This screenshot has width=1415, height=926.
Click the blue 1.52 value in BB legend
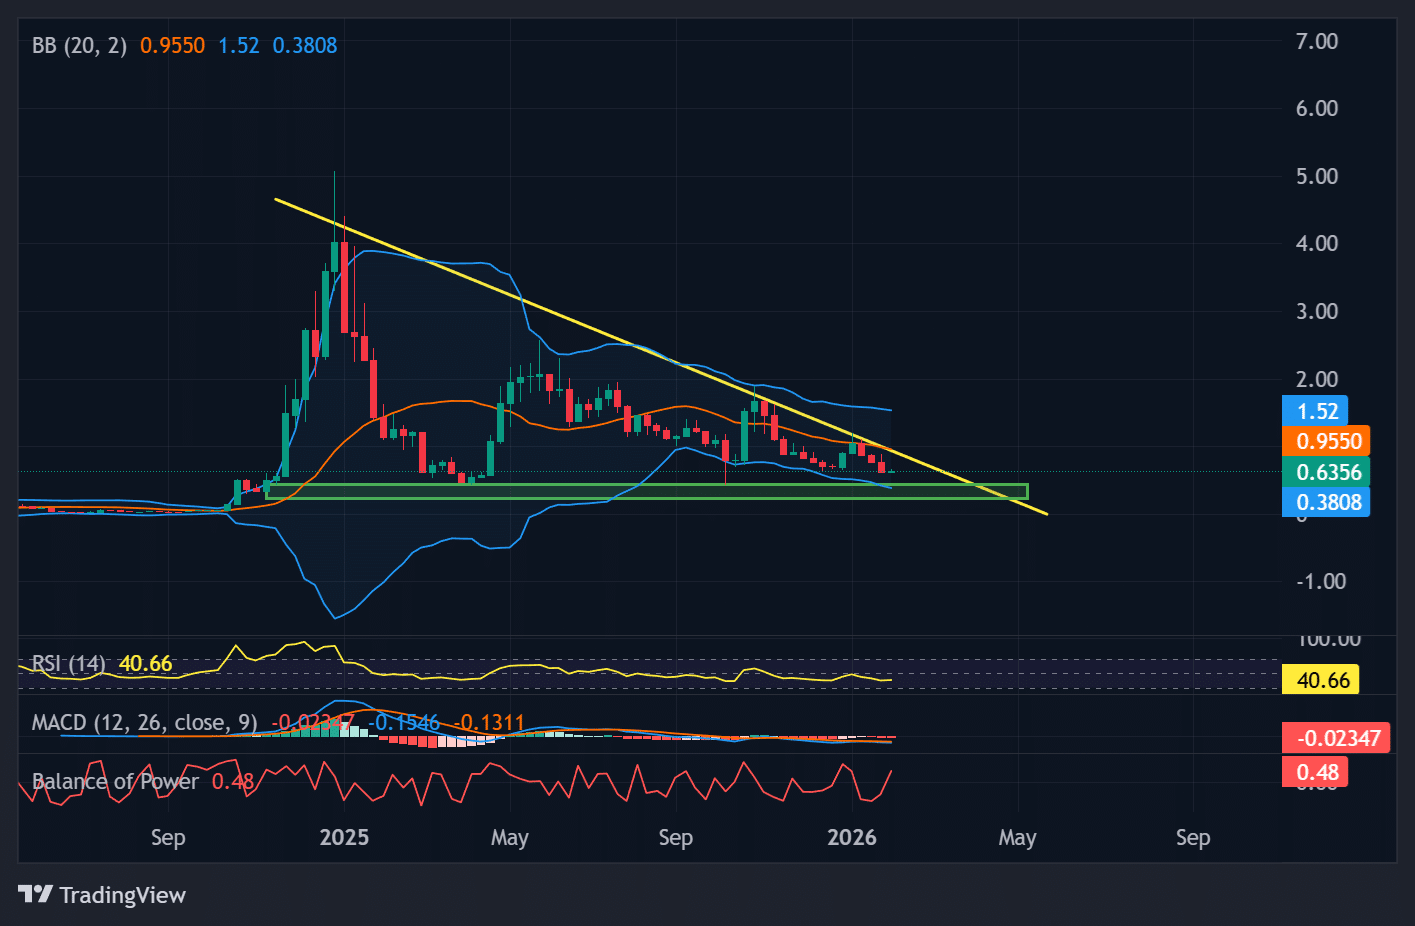[238, 45]
